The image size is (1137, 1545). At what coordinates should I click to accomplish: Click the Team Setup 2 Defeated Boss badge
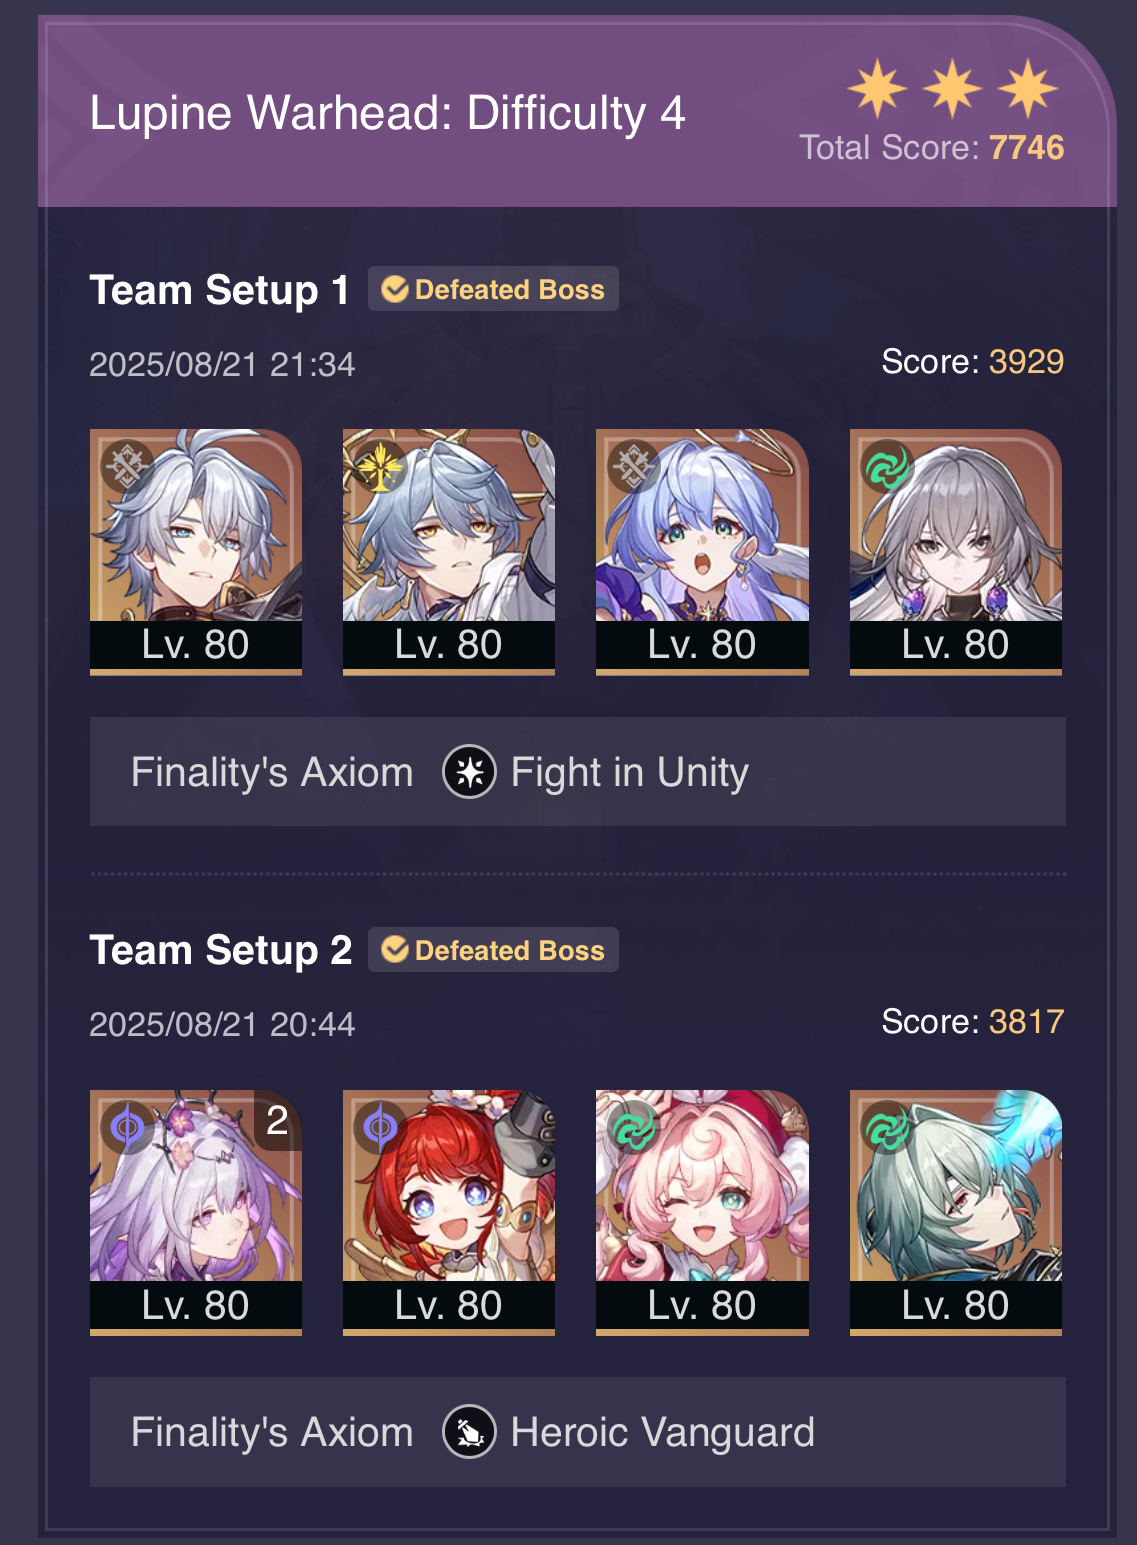(493, 949)
